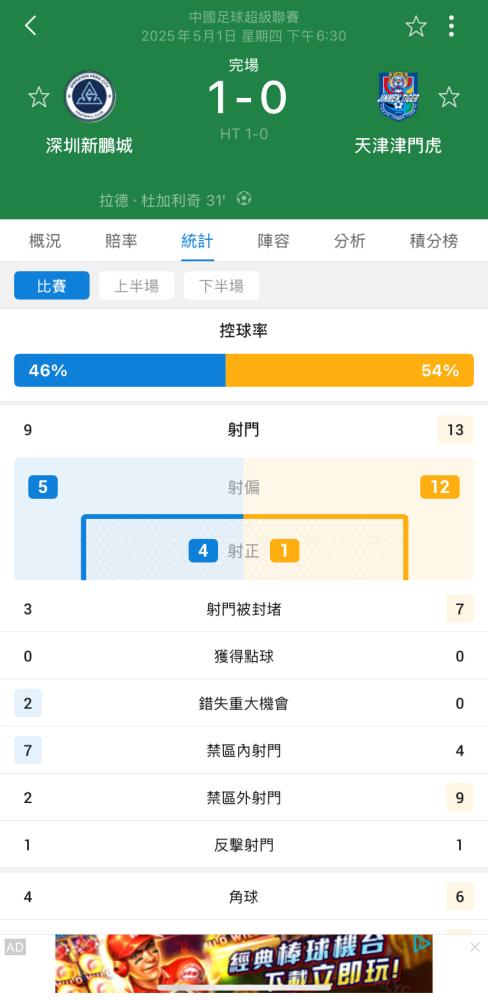Select the 下半場 filter
The height and width of the screenshot is (1000, 488).
(221, 285)
